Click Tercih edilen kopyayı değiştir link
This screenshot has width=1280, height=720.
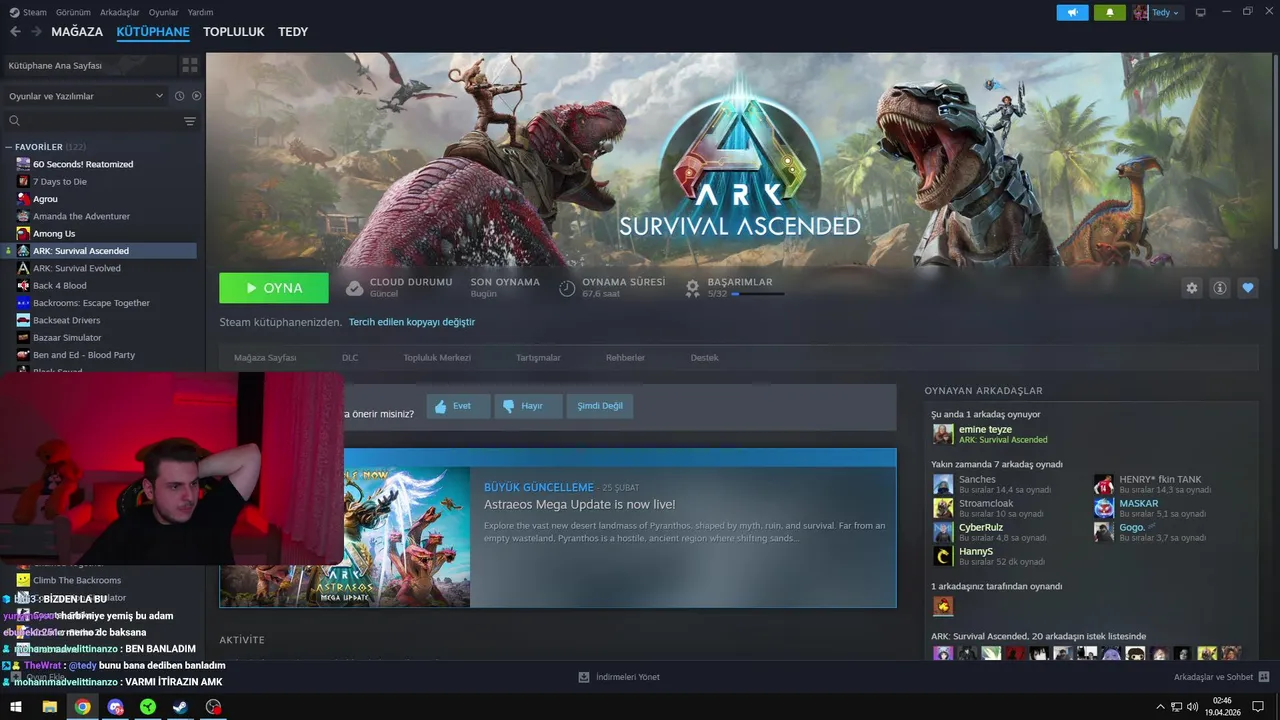pos(412,322)
